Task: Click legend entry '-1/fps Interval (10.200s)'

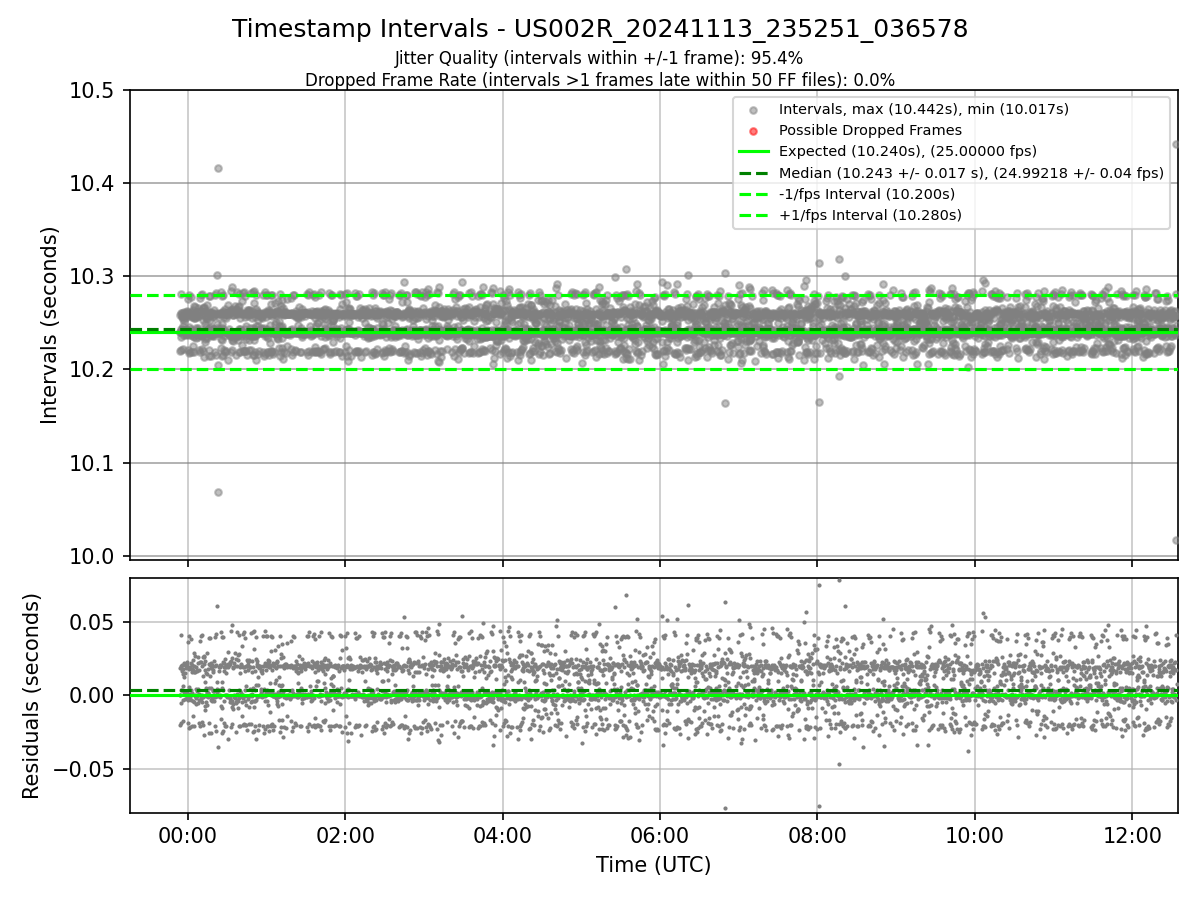Action: [867, 194]
